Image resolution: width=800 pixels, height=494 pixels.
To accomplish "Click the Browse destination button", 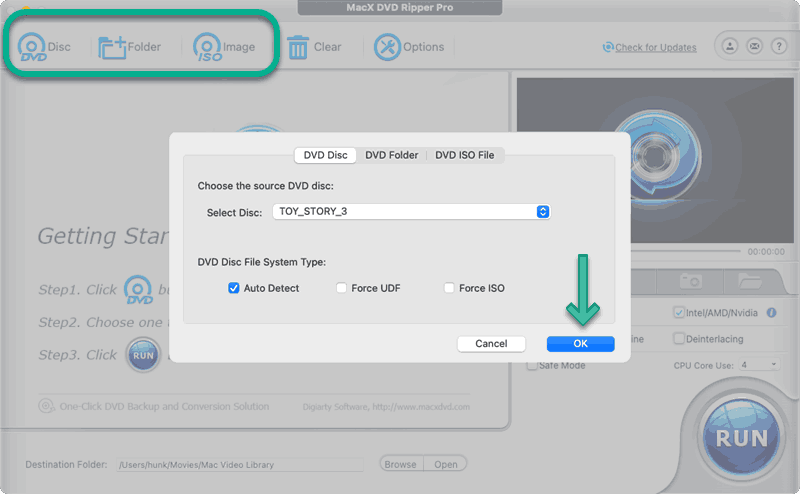I will [401, 464].
